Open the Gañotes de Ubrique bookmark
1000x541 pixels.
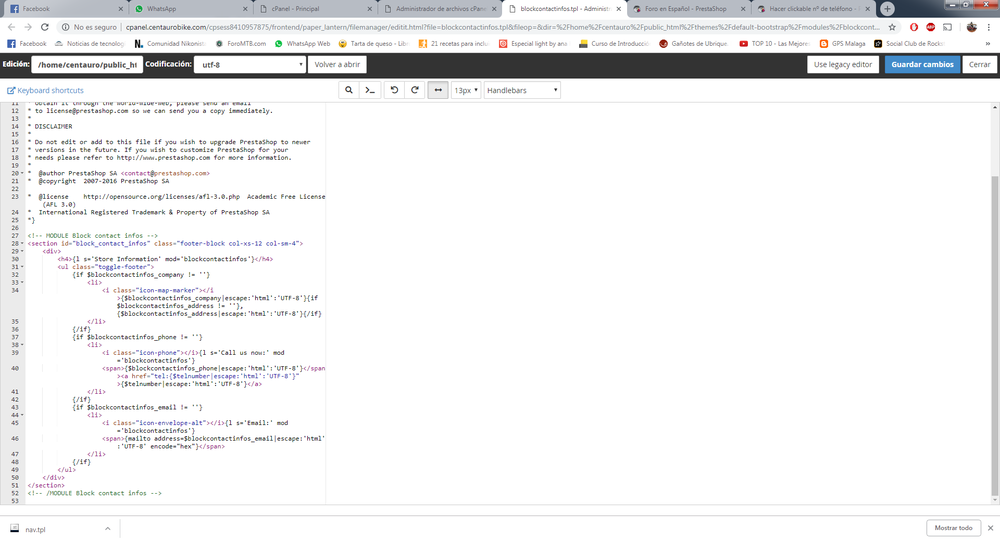pos(693,43)
